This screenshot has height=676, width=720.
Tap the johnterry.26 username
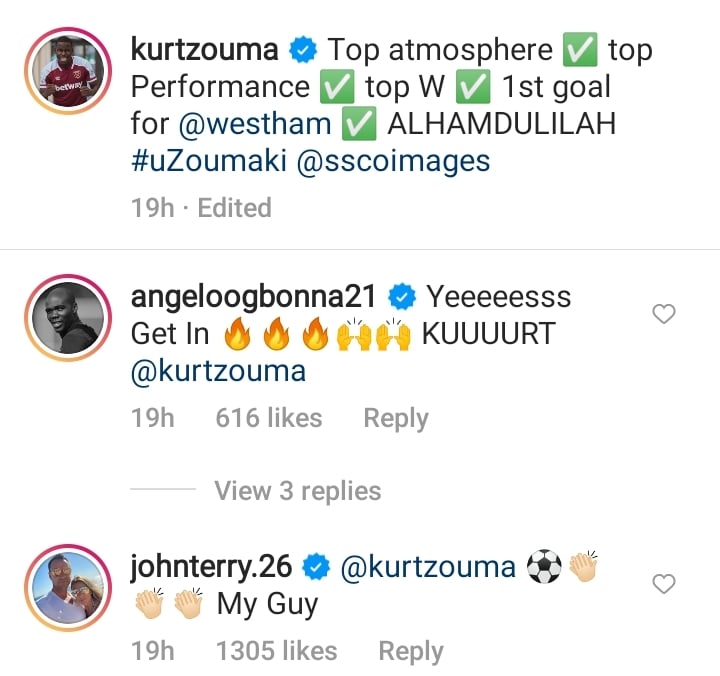(x=211, y=567)
